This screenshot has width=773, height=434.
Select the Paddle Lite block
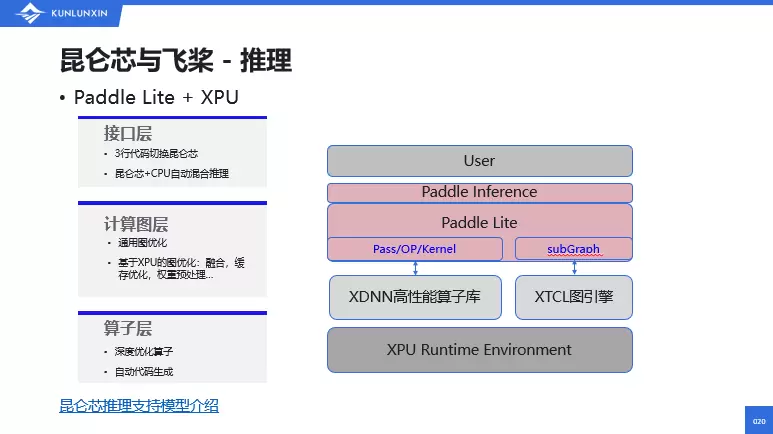click(x=479, y=222)
